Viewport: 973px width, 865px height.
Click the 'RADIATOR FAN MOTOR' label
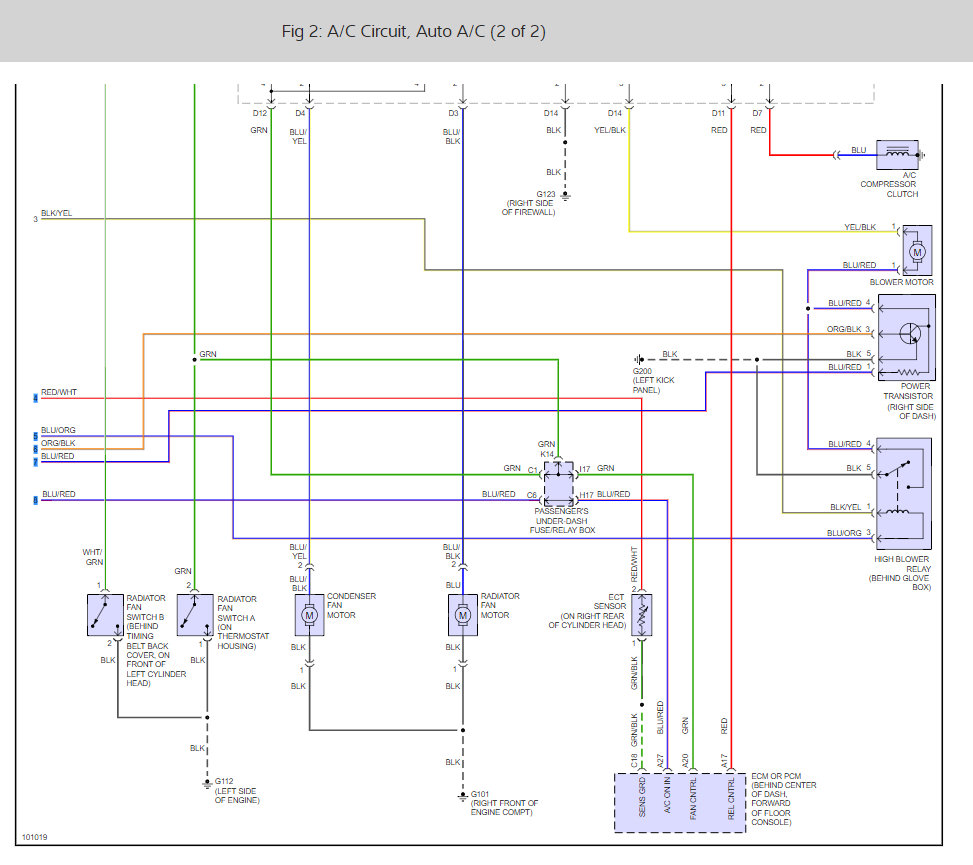click(500, 606)
